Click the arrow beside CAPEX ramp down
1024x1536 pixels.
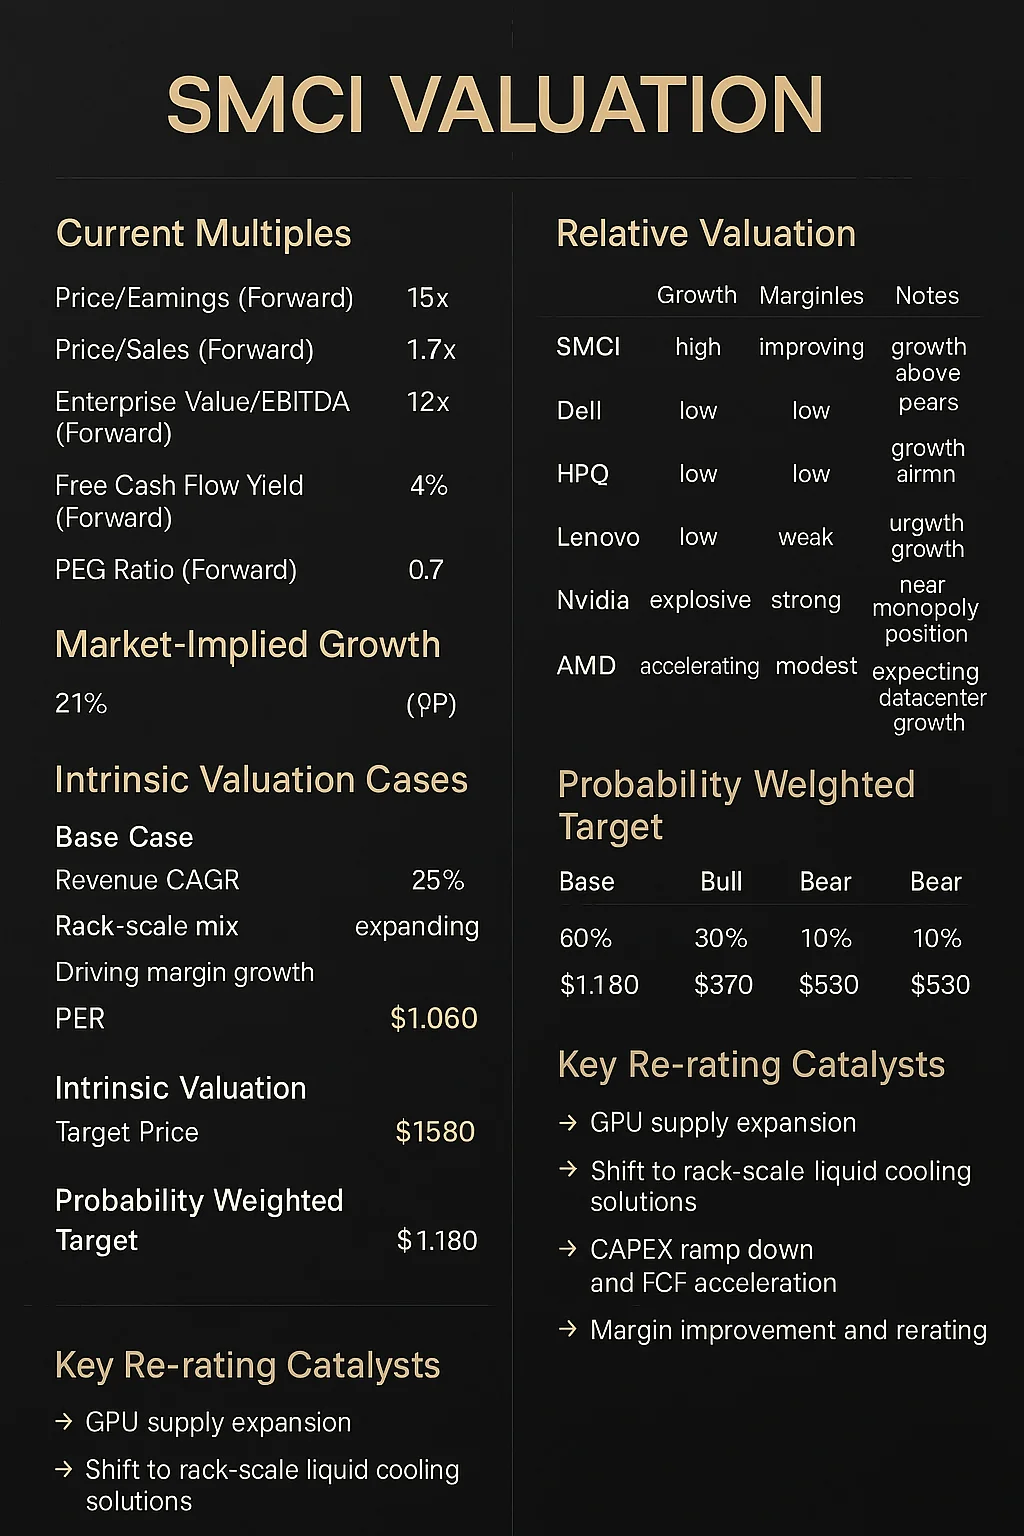568,1249
